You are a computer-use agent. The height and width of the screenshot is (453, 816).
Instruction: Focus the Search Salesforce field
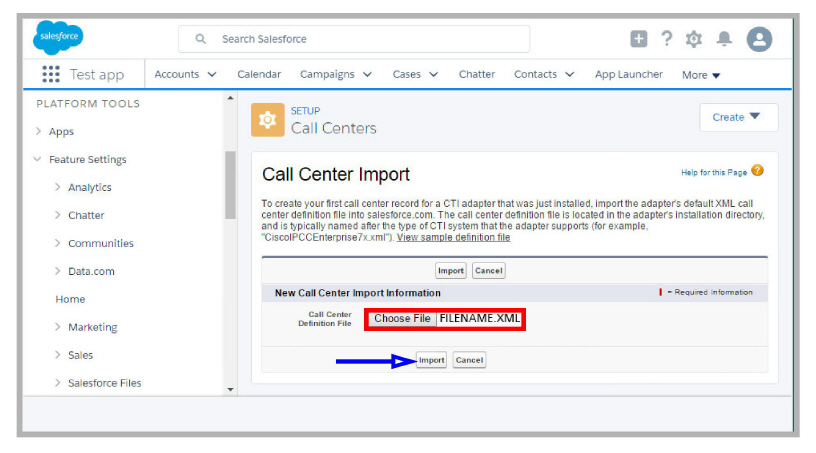click(x=354, y=39)
